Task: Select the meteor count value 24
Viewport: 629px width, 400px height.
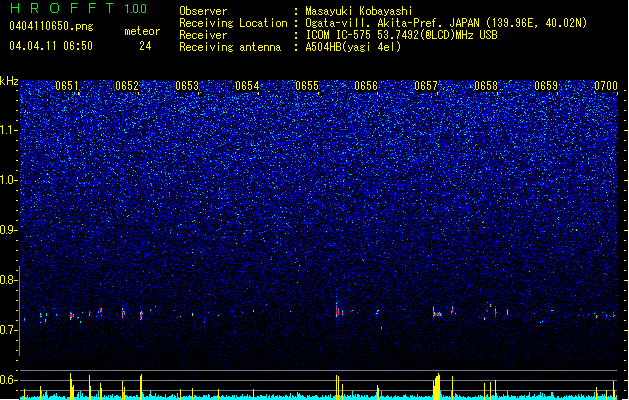Action: pos(145,46)
